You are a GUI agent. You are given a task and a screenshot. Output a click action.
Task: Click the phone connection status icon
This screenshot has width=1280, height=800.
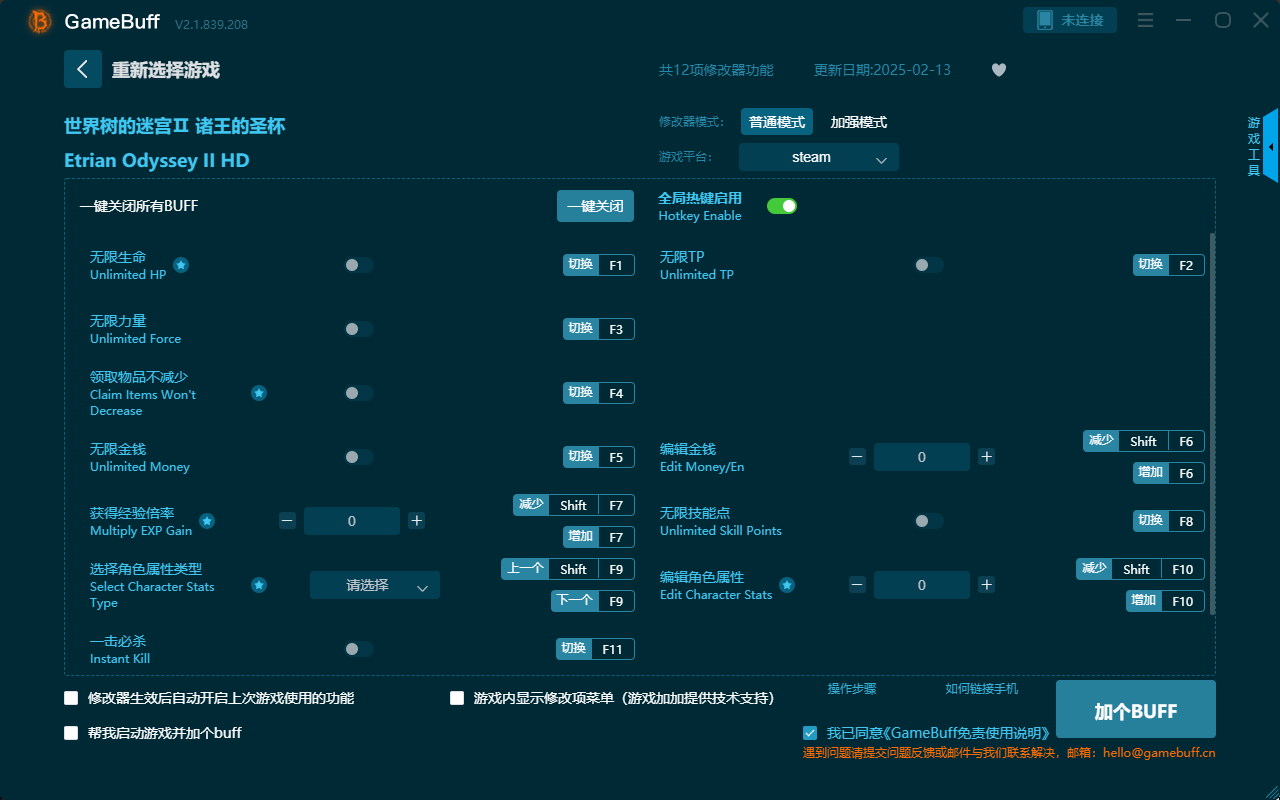[1045, 20]
